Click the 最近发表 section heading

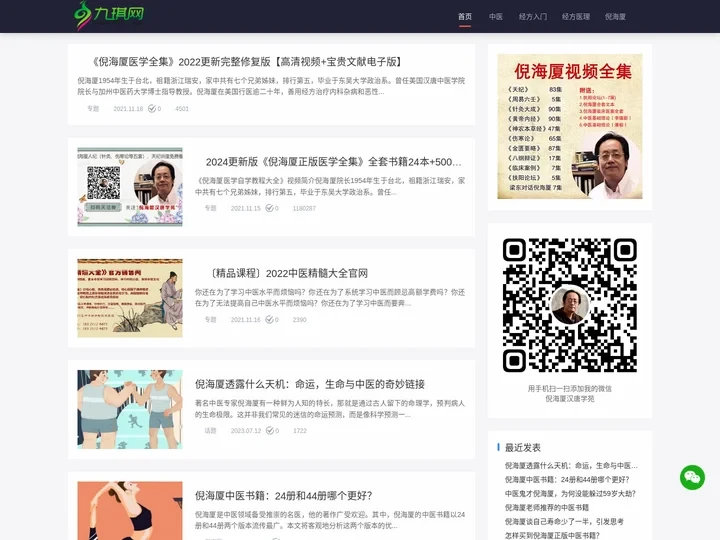coord(523,447)
